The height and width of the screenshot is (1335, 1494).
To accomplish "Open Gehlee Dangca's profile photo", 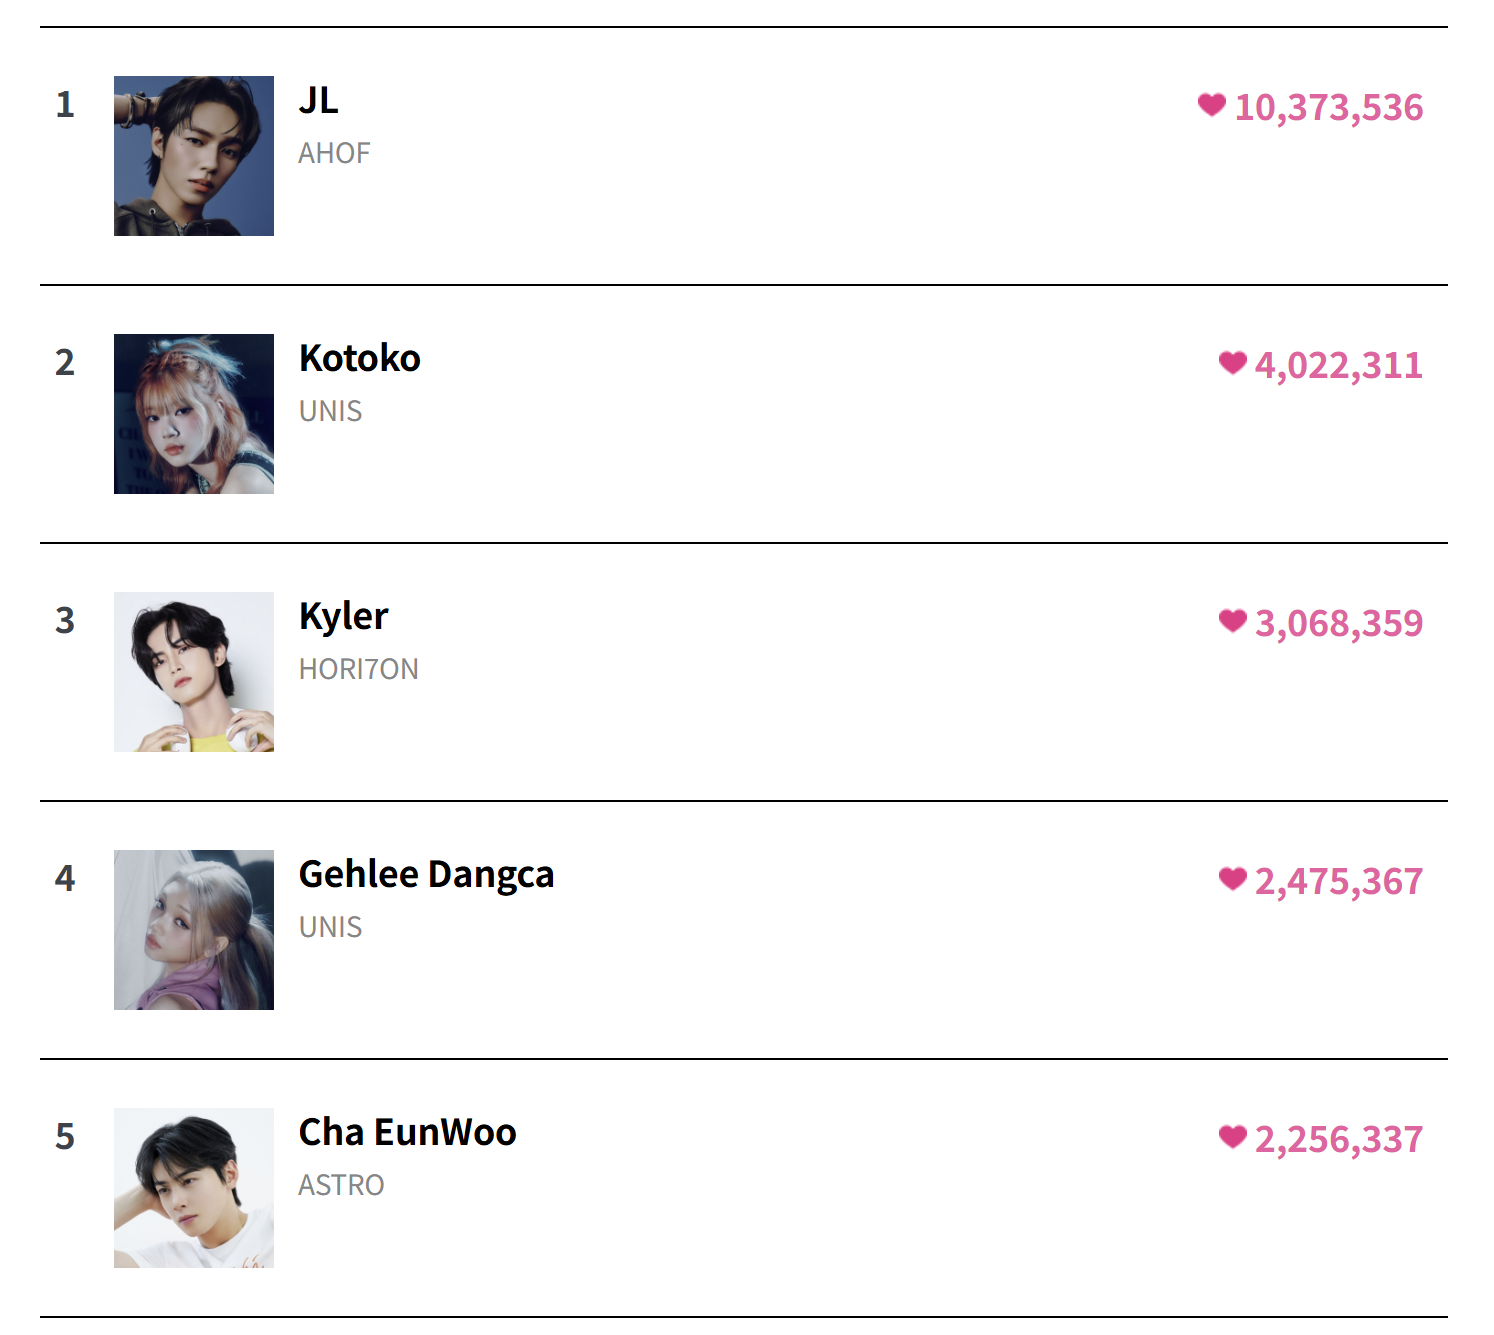I will point(194,930).
